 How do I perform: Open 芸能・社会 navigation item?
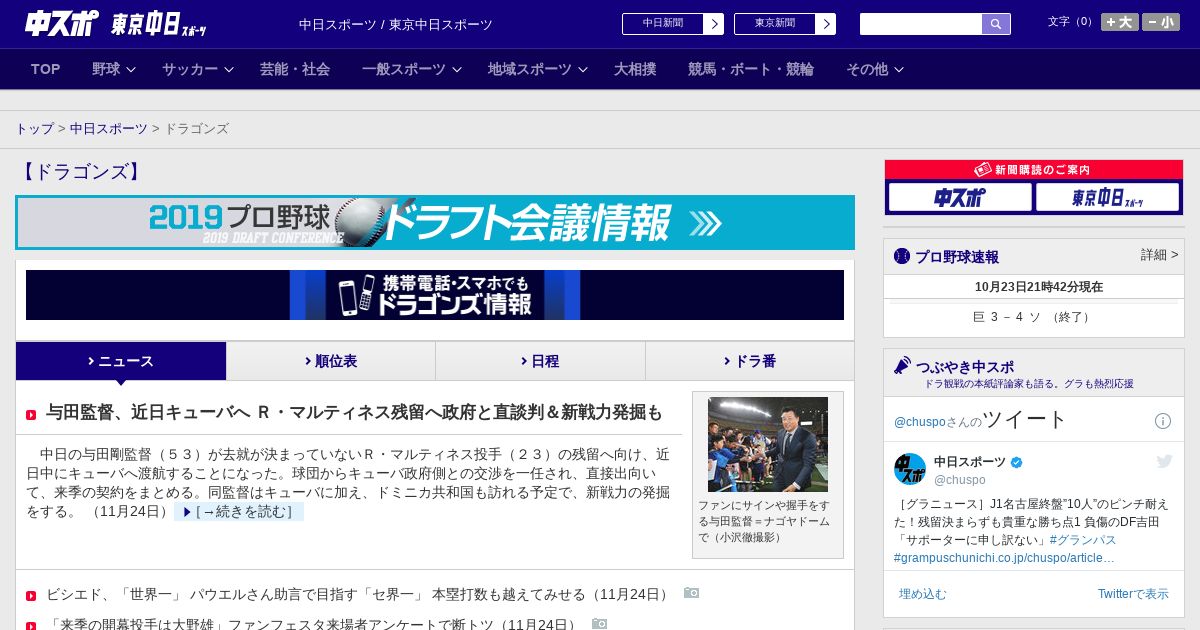point(295,69)
